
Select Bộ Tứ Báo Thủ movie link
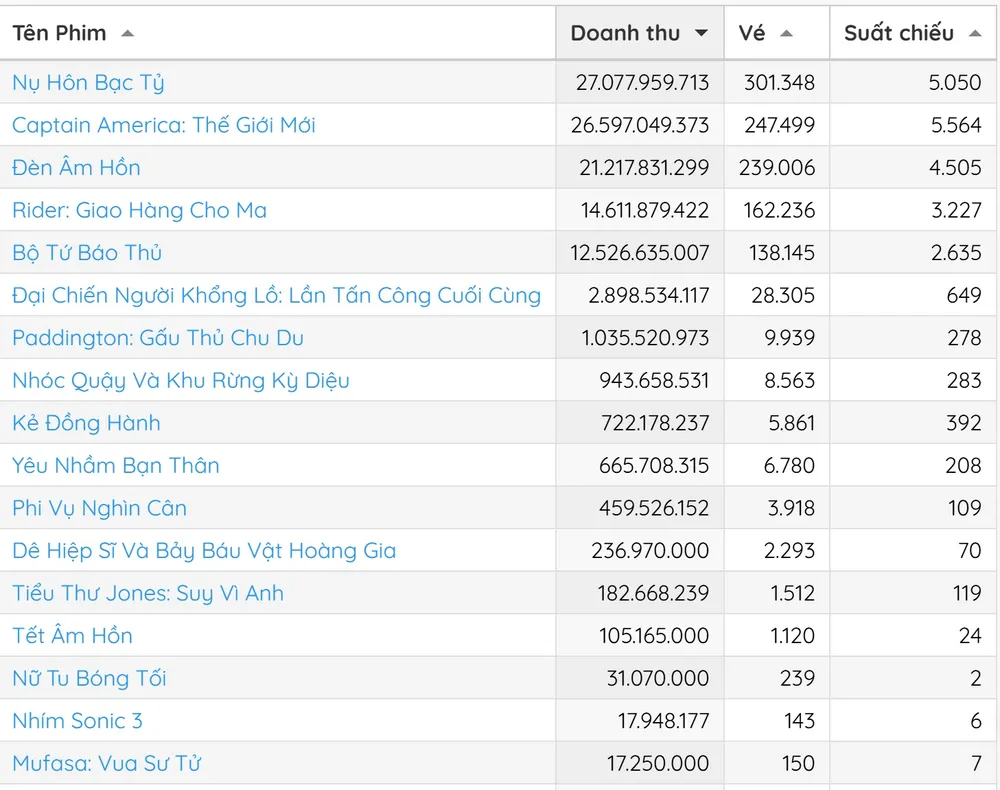(x=87, y=252)
